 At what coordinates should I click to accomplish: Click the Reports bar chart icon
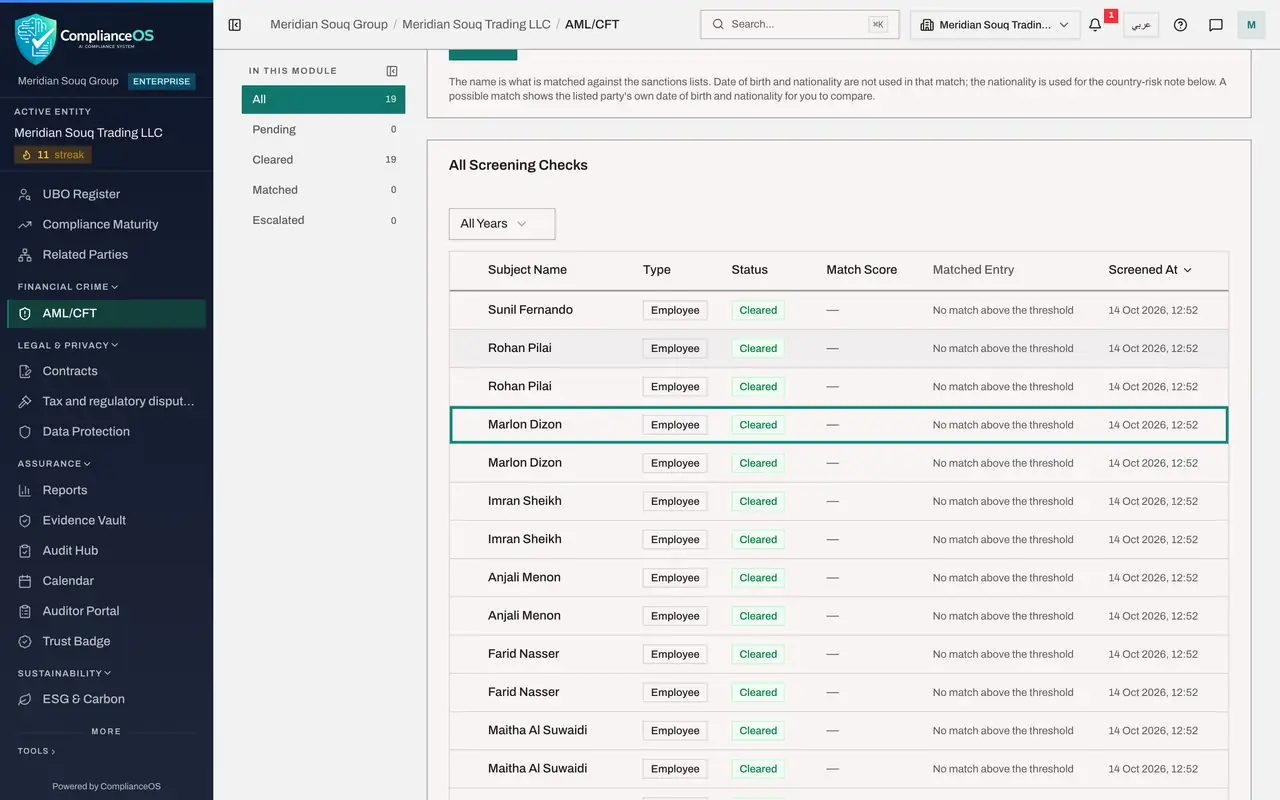click(25, 490)
